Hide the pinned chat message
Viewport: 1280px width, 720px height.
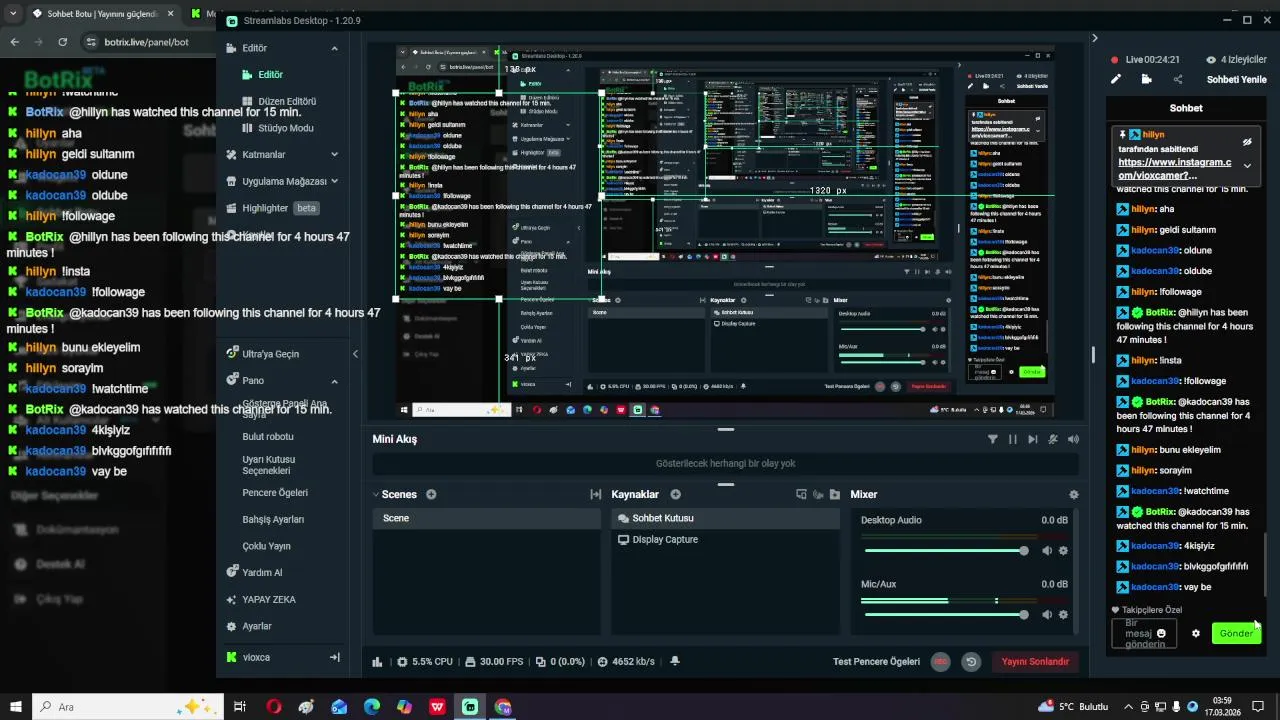pos(1247,142)
